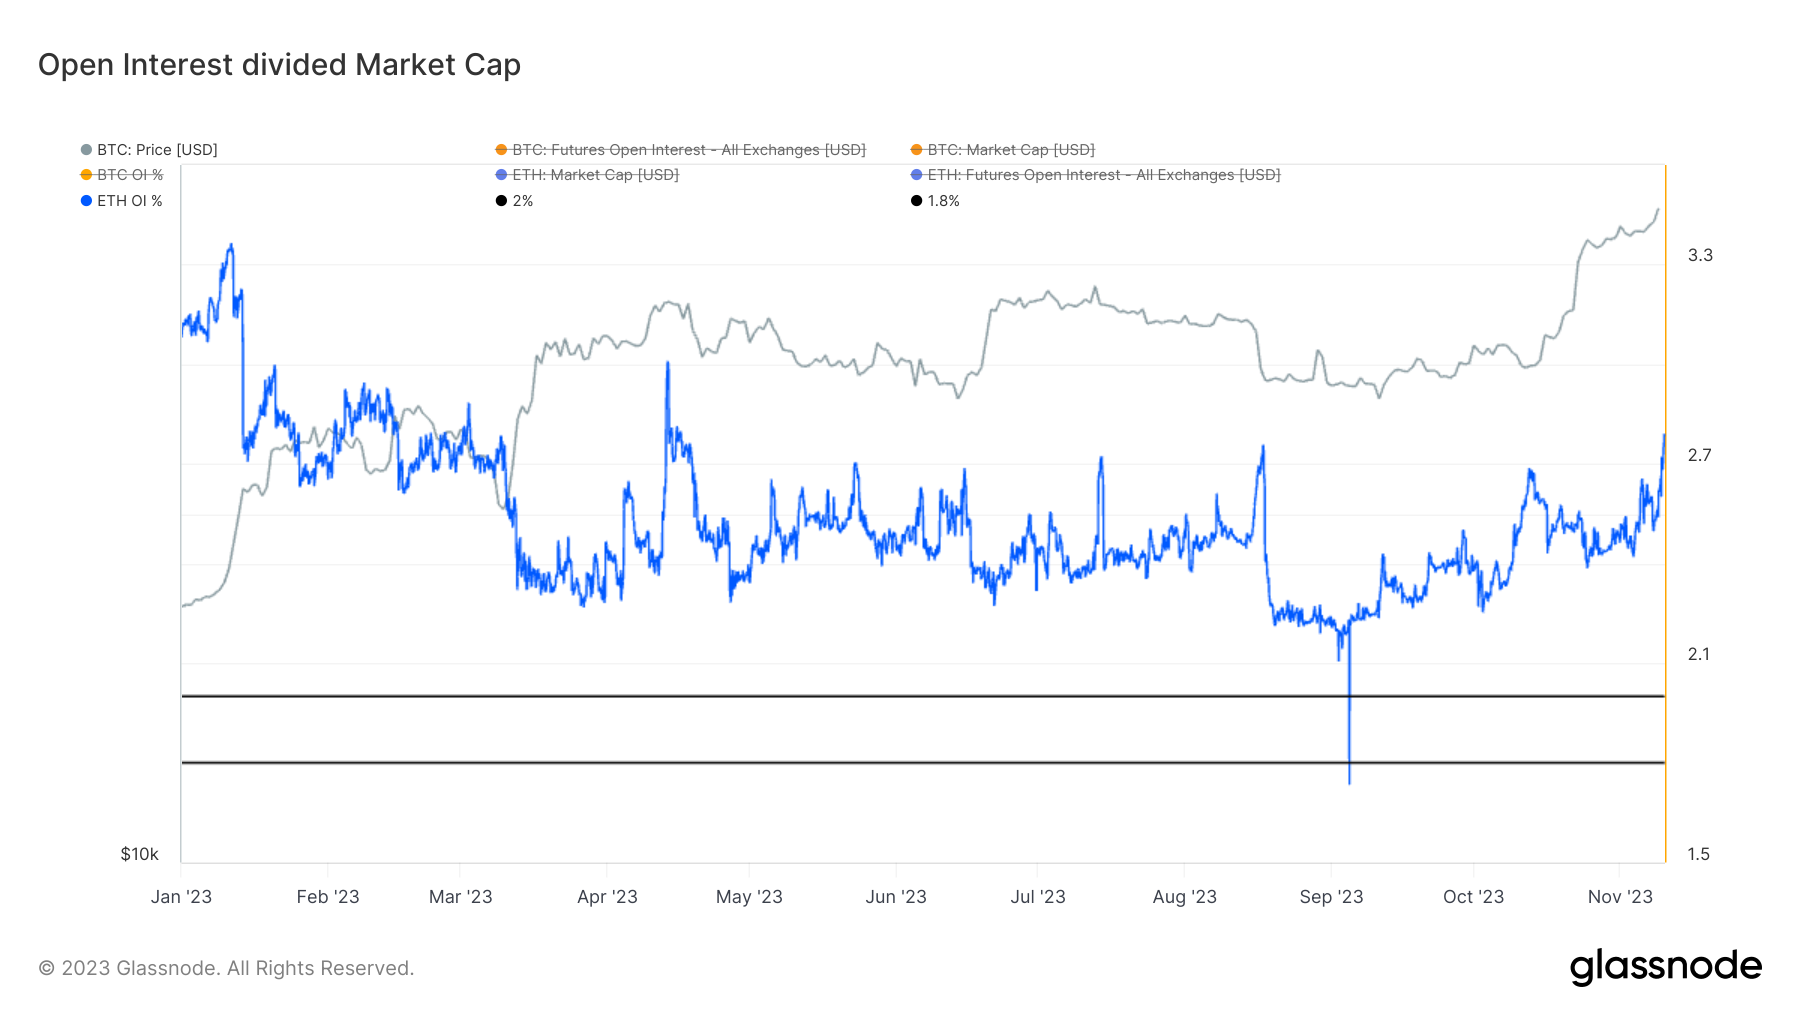Click the 1.5 value on right axis

(1699, 854)
